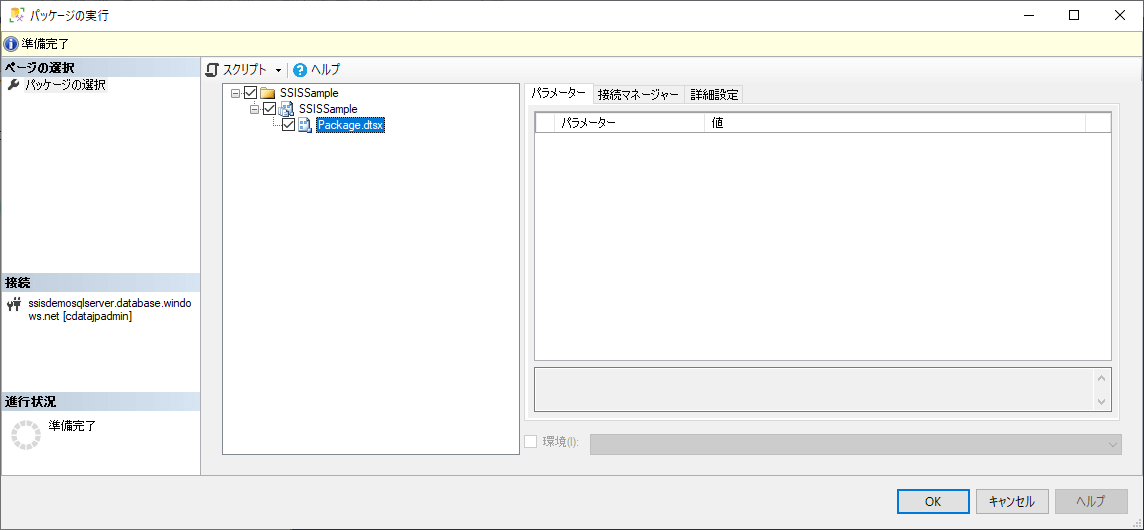Uncheck the SSISSample project checkbox

(x=269, y=109)
